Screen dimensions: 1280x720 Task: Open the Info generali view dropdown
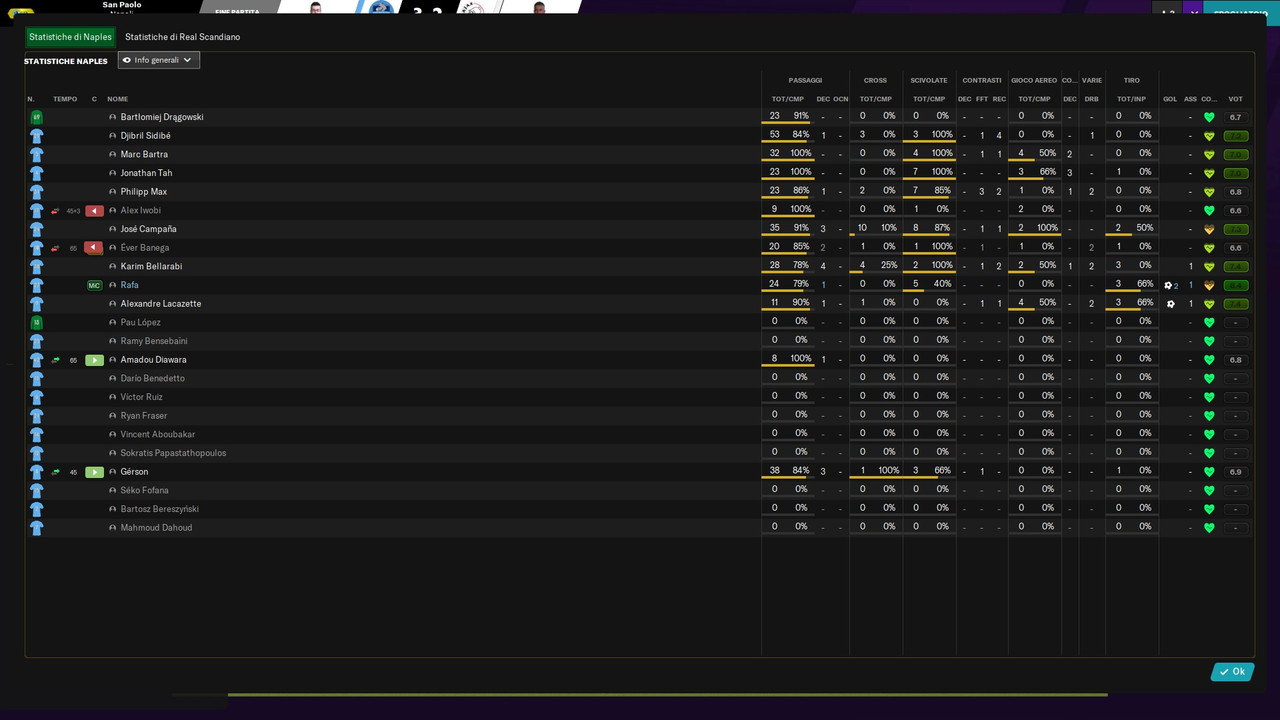pyautogui.click(x=159, y=60)
